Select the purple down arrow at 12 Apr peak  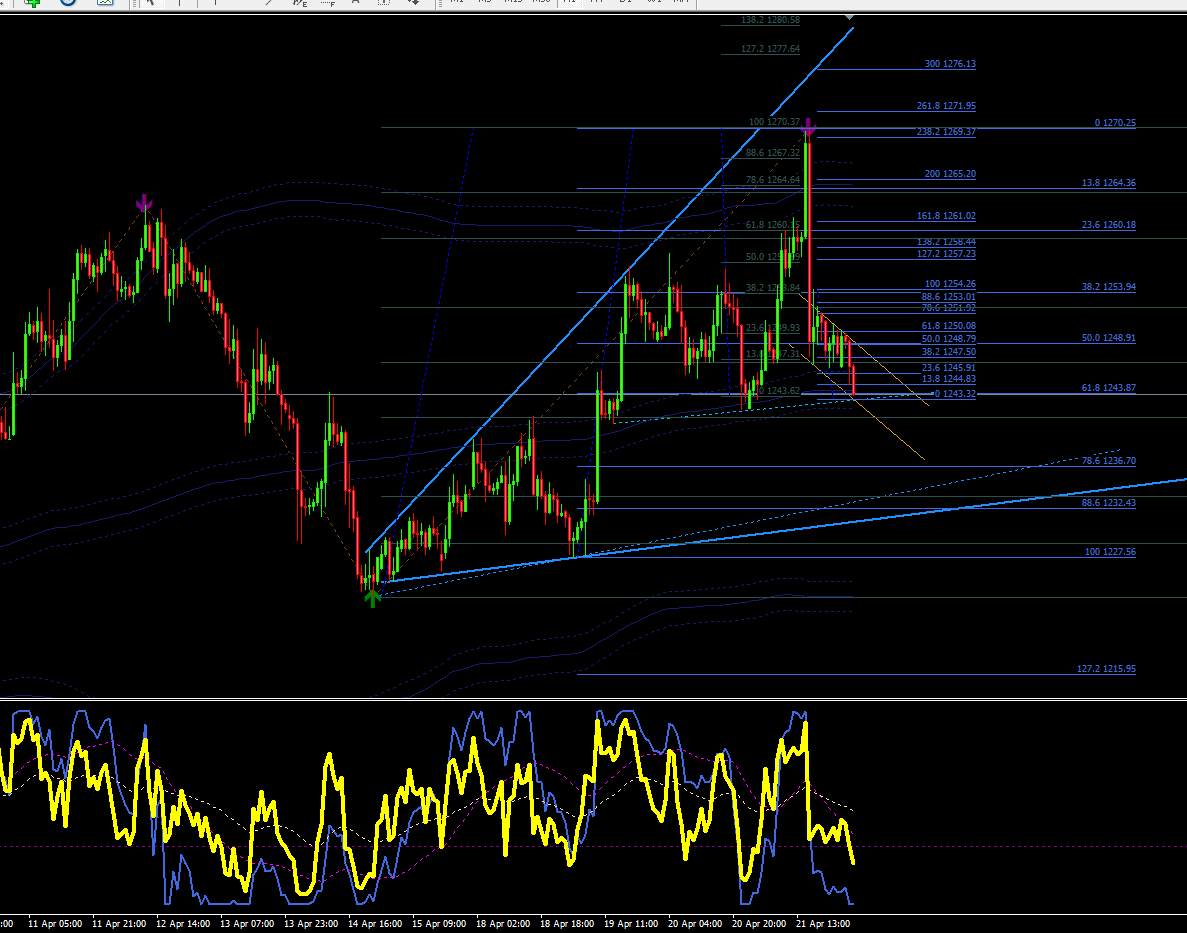pos(144,202)
